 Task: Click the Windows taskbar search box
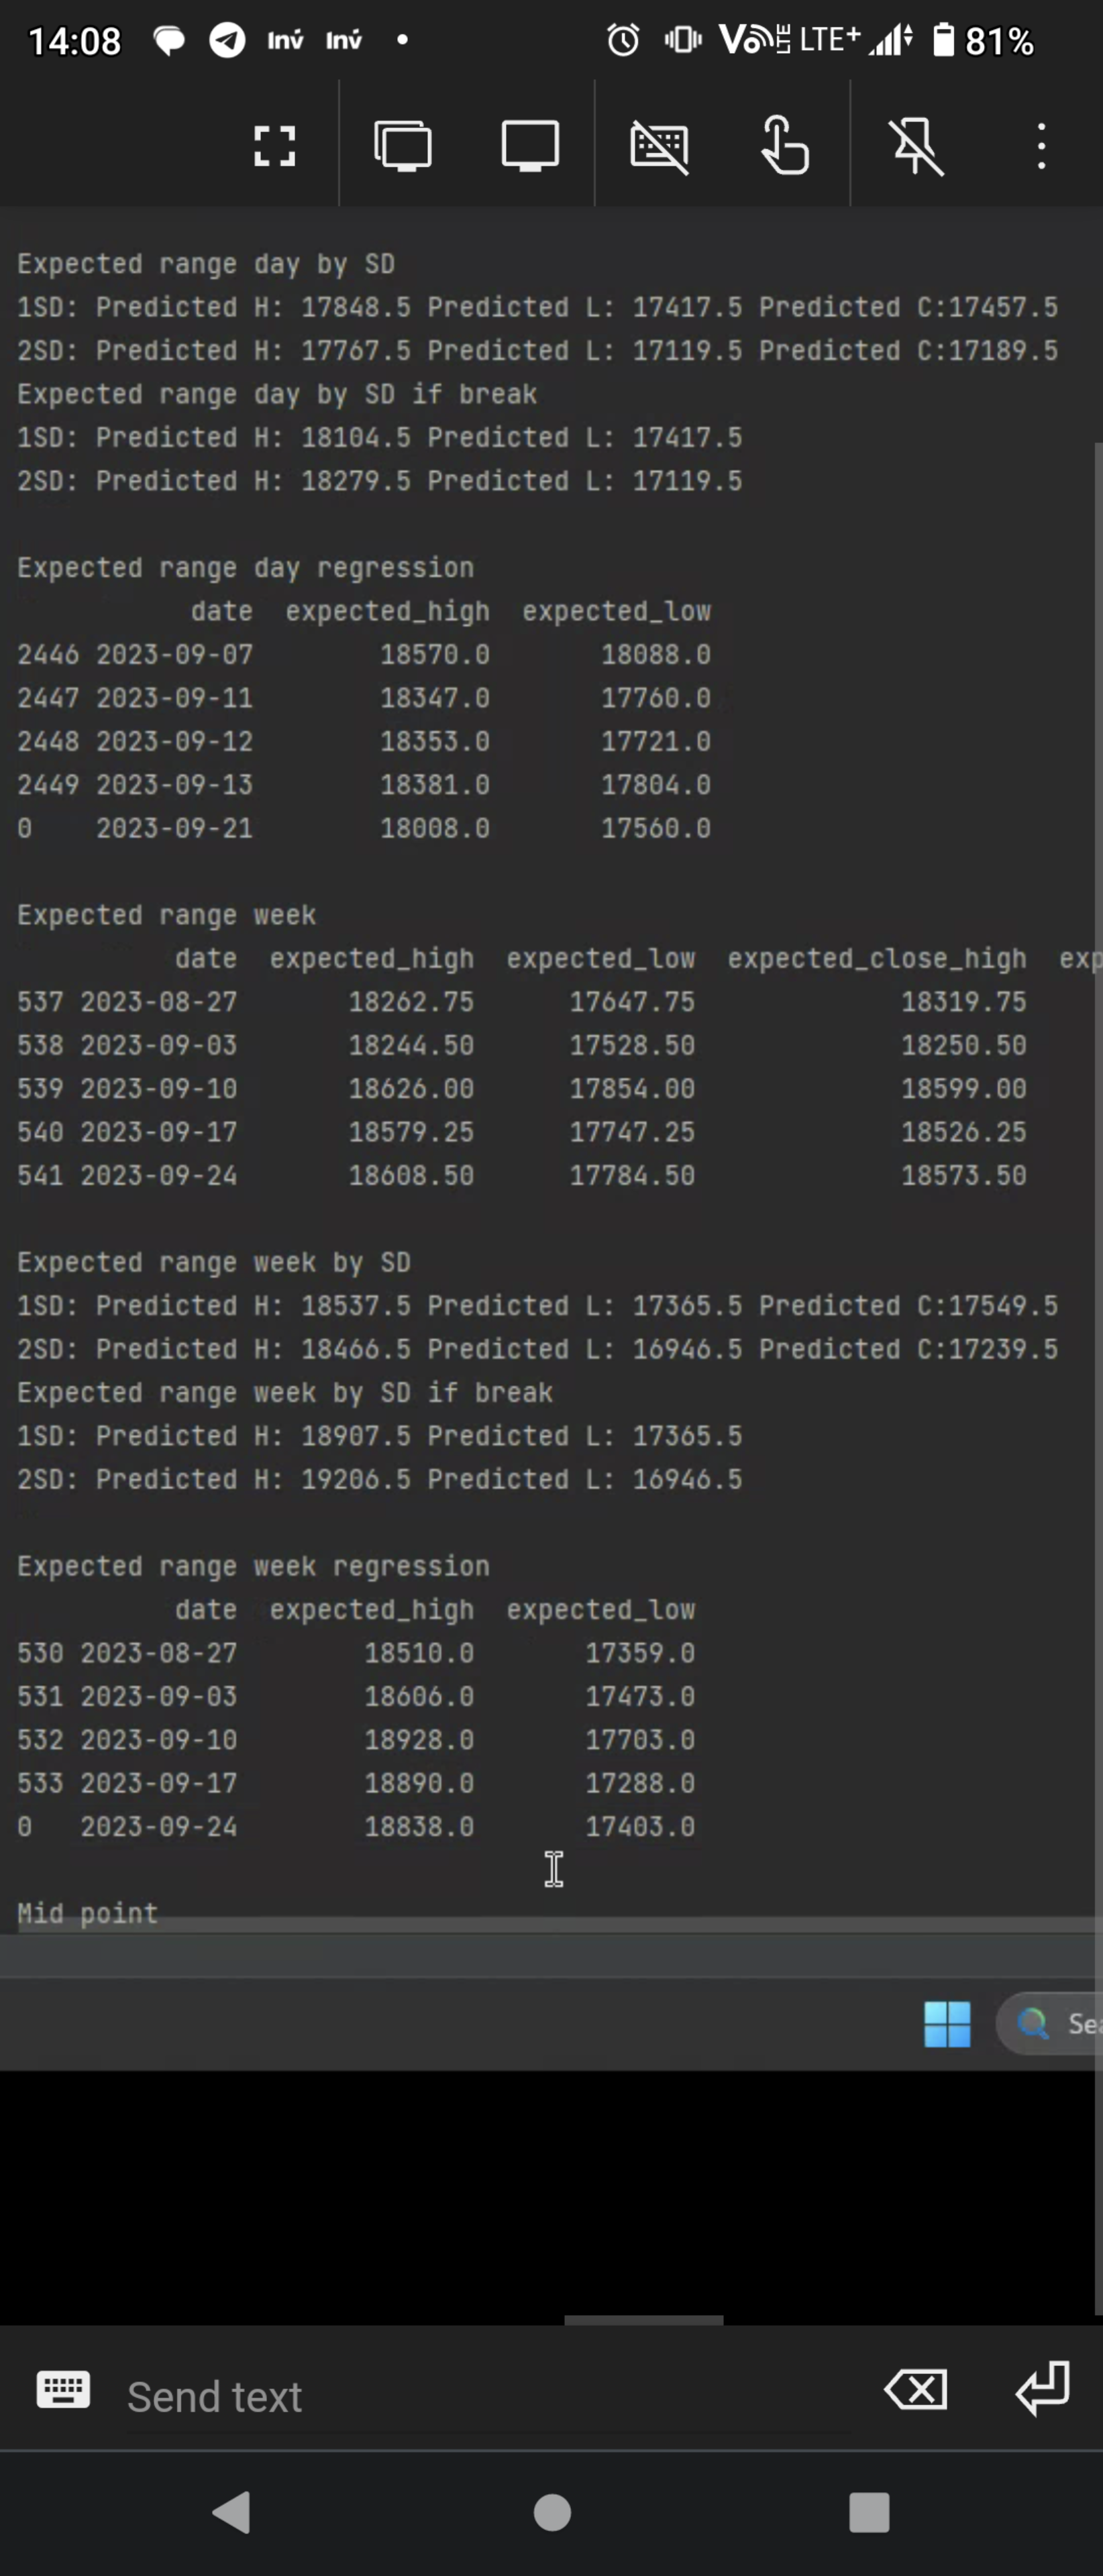click(1055, 2024)
